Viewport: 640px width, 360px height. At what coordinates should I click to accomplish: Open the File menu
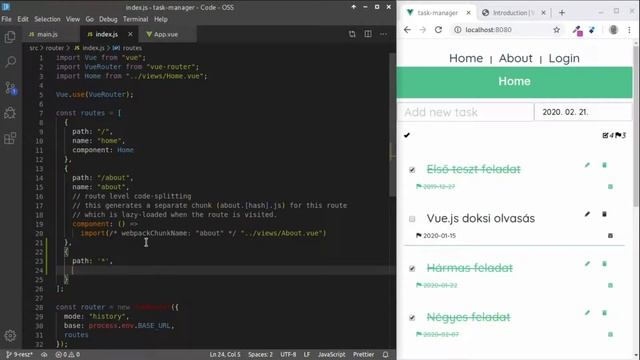(x=7, y=19)
